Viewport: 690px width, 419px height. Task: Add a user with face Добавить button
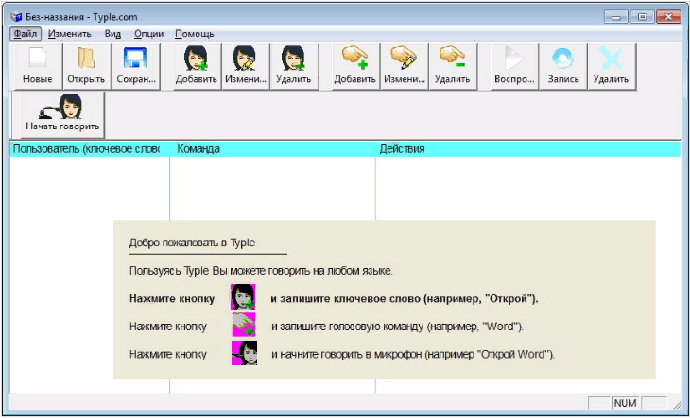click(x=197, y=66)
